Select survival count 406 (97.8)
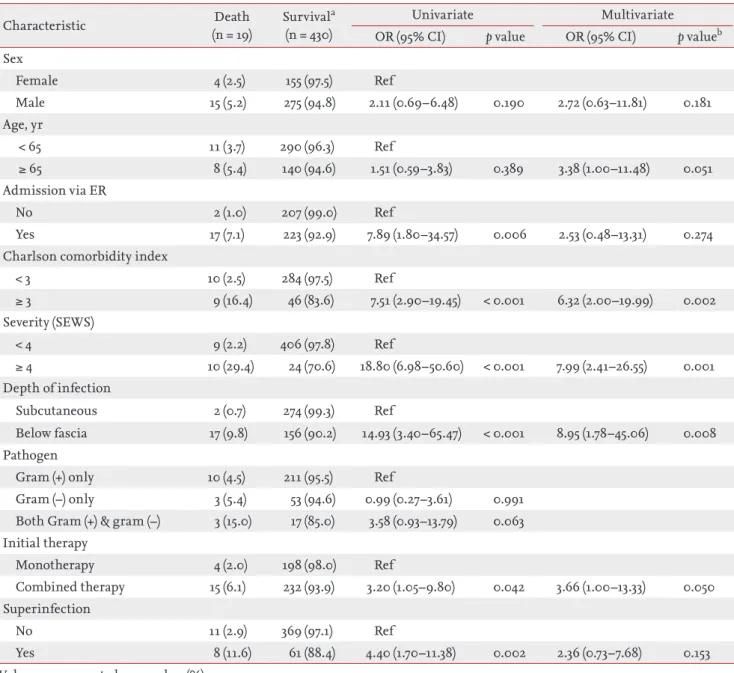Viewport: 734px width, 673px height. click(x=308, y=345)
